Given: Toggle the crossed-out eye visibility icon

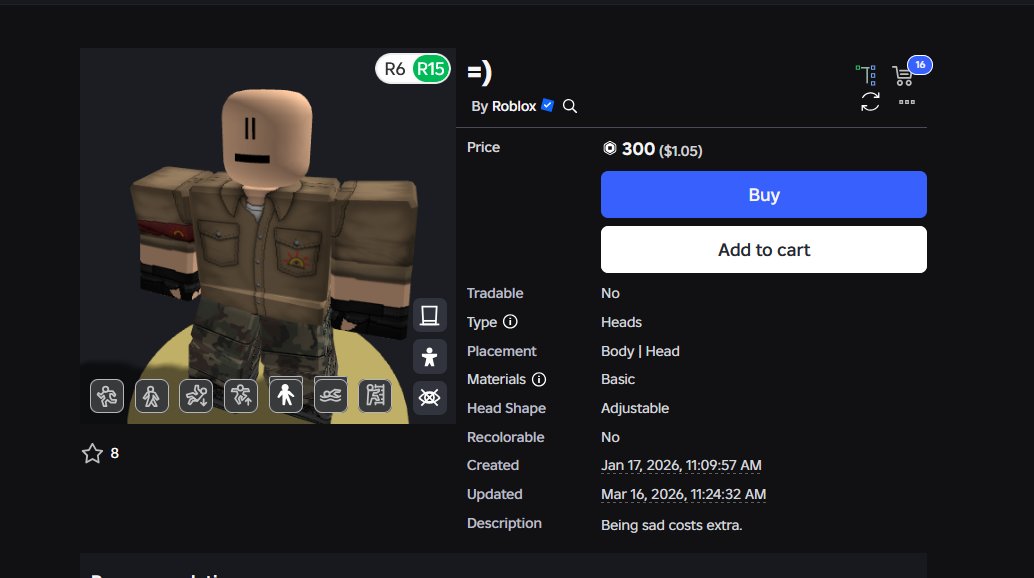Looking at the screenshot, I should [x=429, y=397].
